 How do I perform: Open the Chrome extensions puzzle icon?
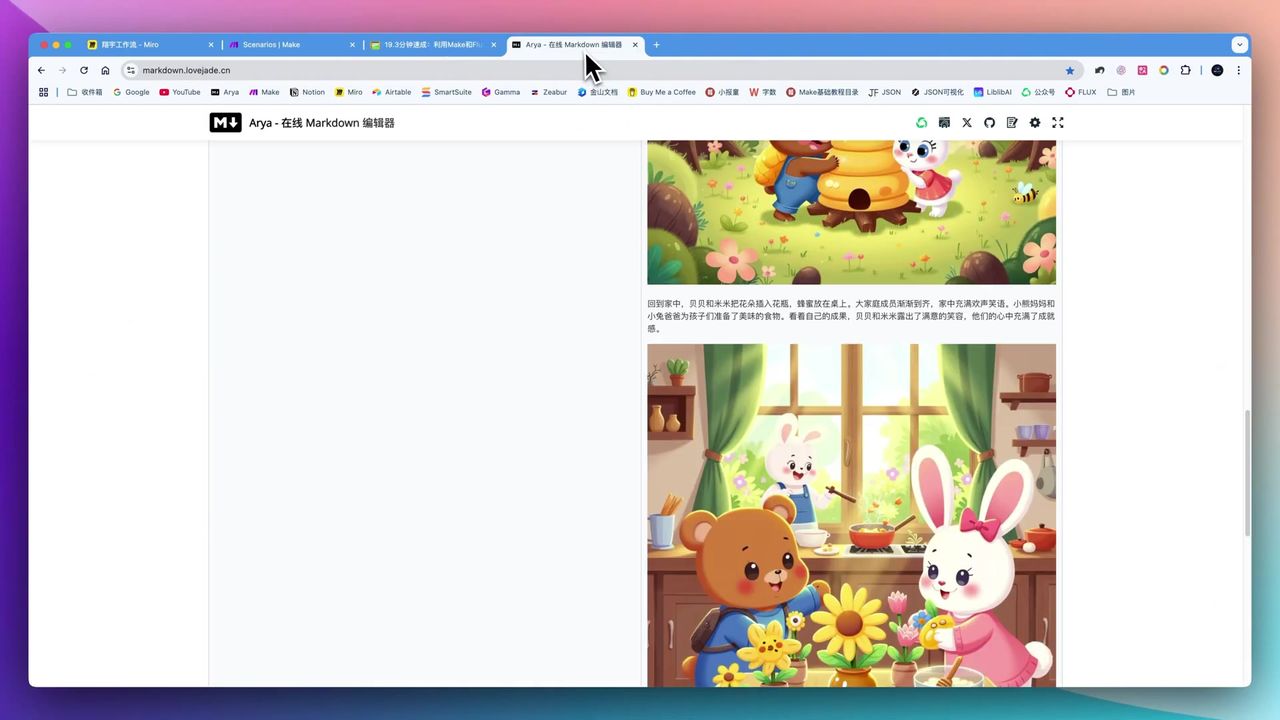(1185, 70)
